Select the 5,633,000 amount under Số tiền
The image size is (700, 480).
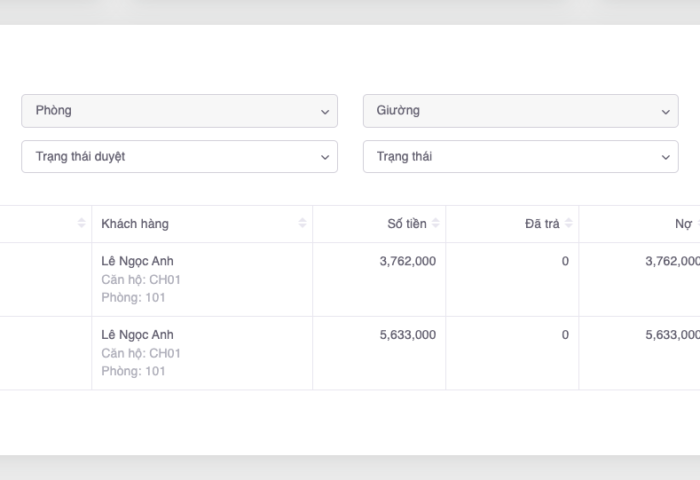pos(407,335)
